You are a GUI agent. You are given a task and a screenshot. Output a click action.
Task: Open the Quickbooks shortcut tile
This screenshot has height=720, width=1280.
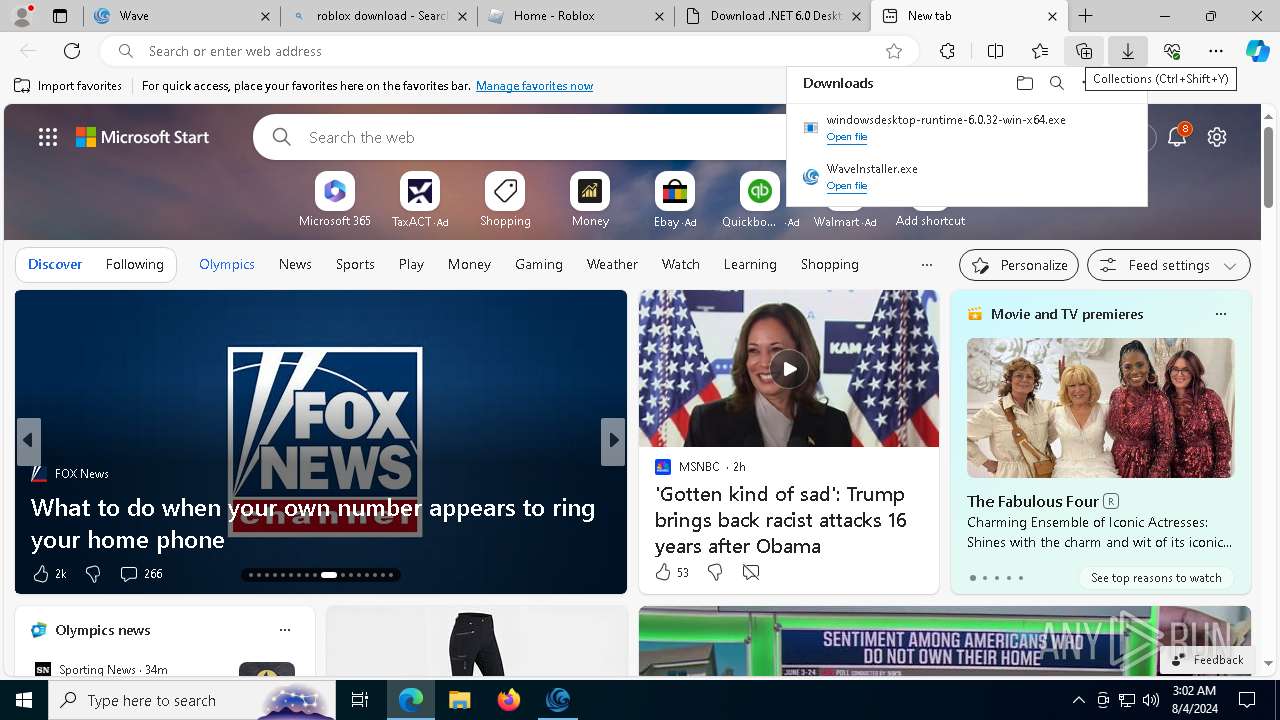760,199
